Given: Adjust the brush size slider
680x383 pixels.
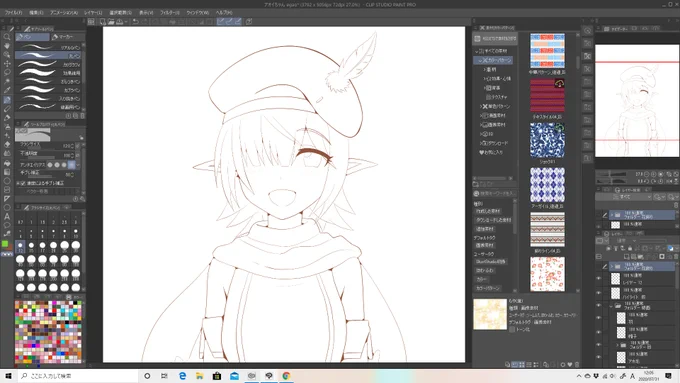Looking at the screenshot, I should [41, 146].
